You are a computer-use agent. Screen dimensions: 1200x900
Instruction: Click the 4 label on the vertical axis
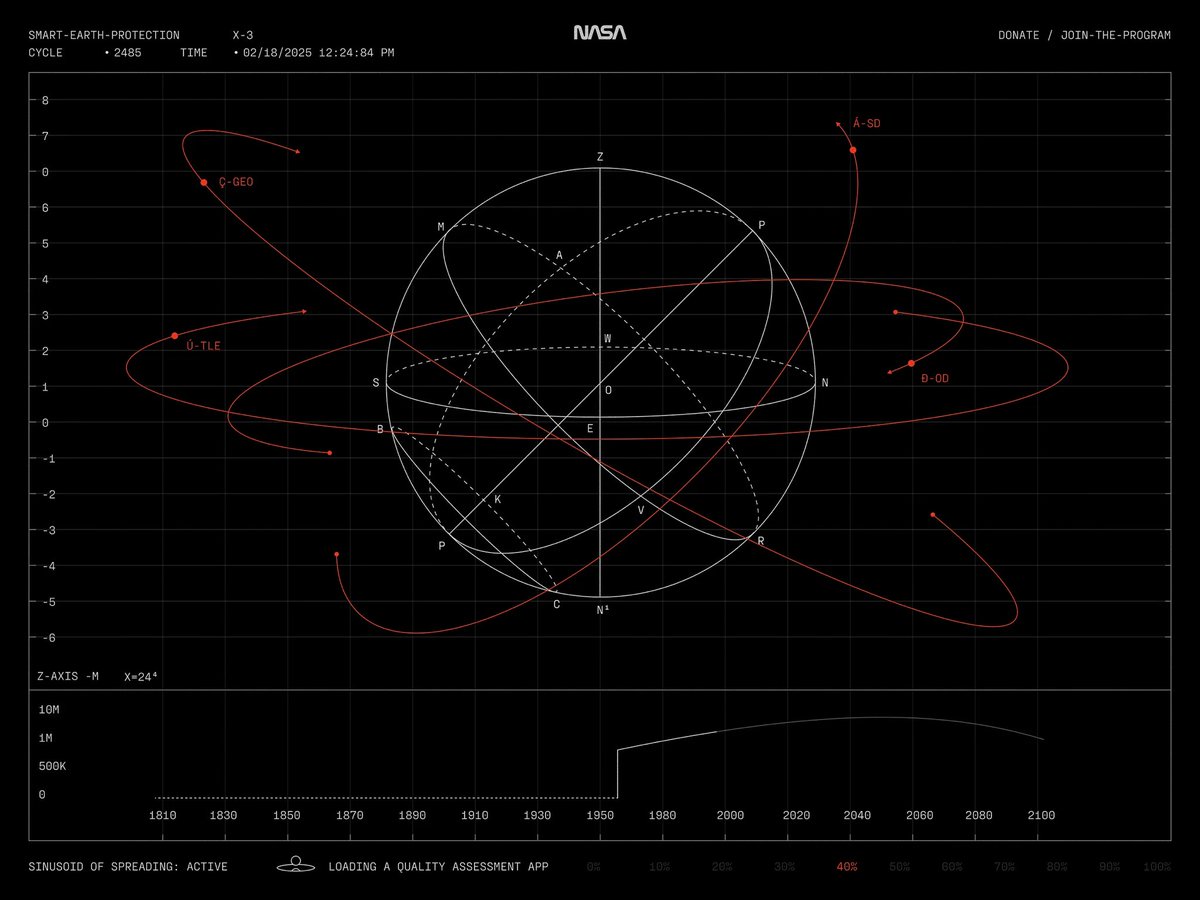[x=45, y=279]
